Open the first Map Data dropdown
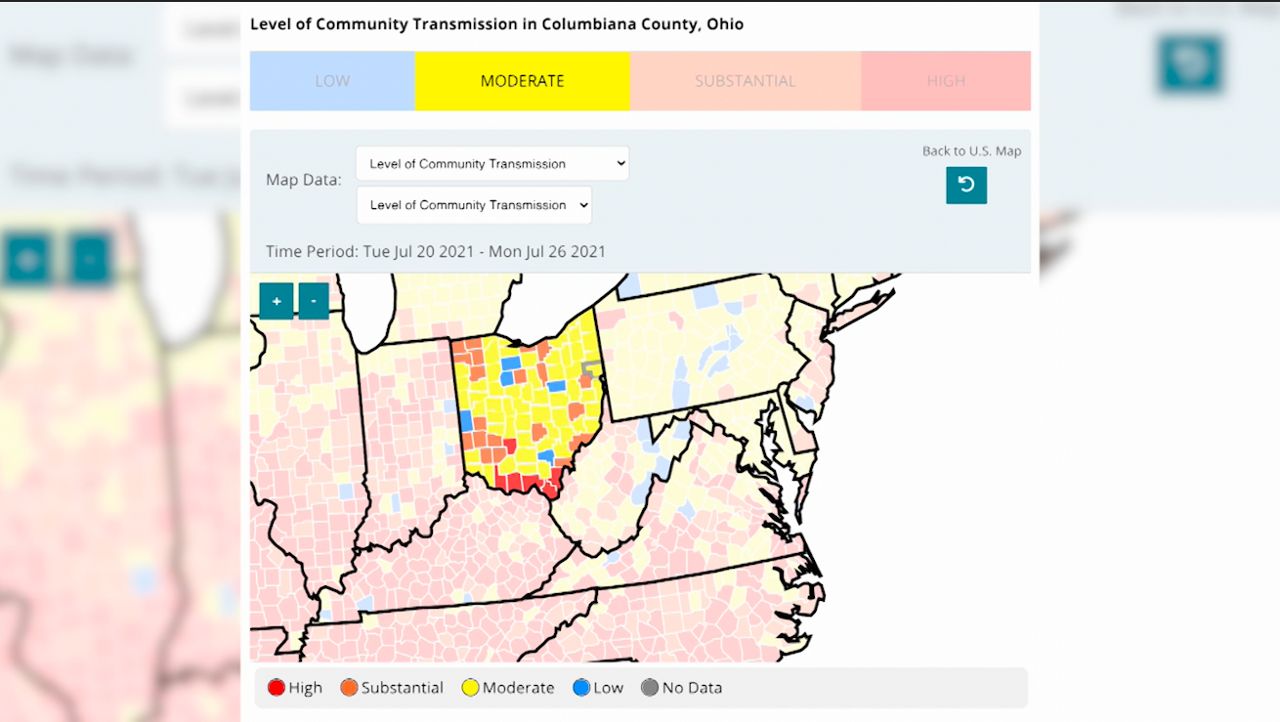Viewport: 1280px width, 722px height. click(x=491, y=163)
